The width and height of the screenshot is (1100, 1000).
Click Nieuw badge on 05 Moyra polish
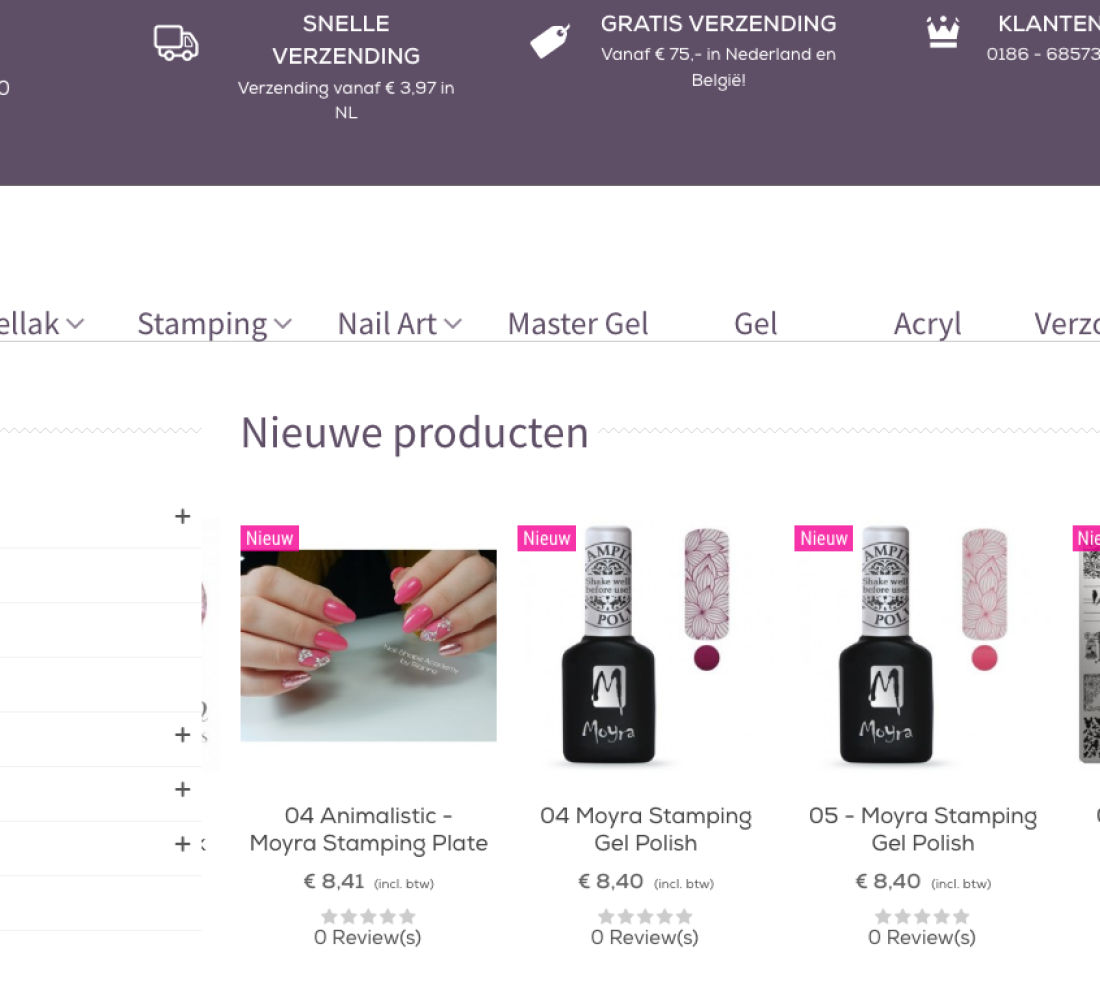824,538
